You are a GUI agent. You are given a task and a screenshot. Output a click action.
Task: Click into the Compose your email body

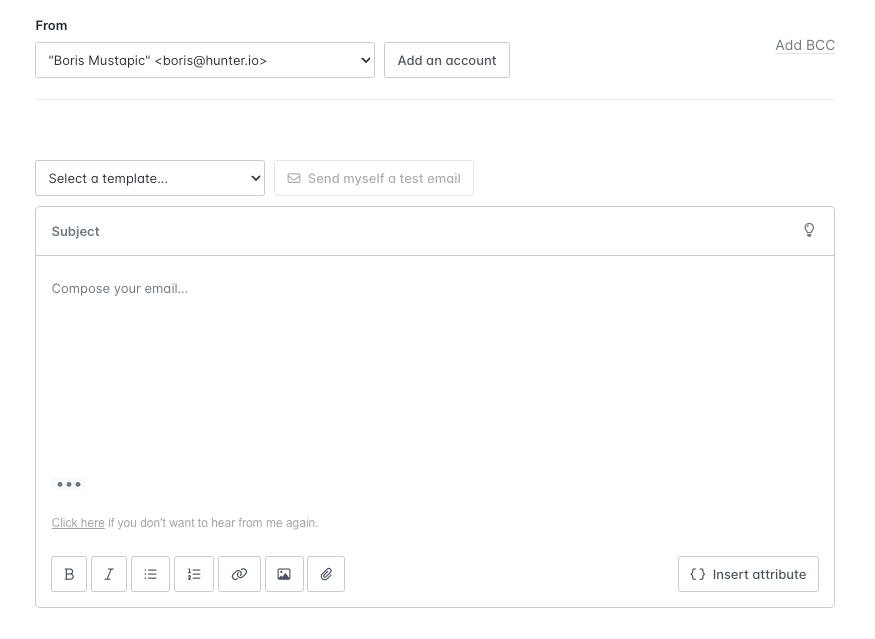[x=435, y=368]
